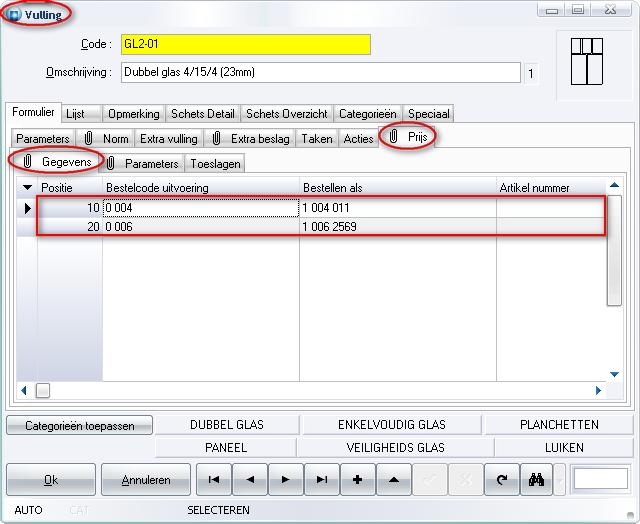Click the Categorieën toepassen button
Screen dimensions: 640x524
(x=80, y=426)
